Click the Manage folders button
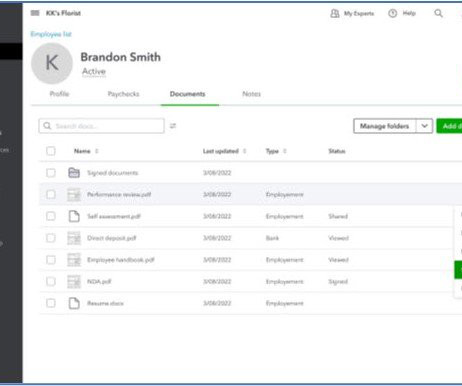Viewport: 462px width, 386px height. 385,126
